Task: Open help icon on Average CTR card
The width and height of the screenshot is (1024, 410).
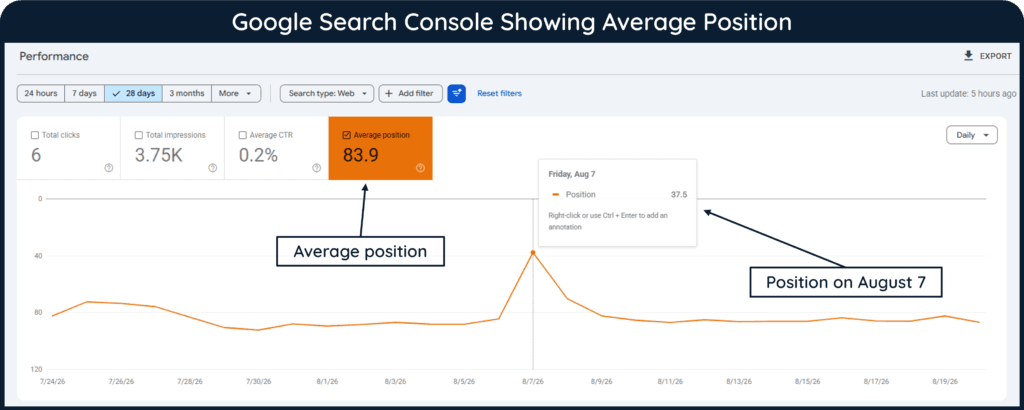Action: (316, 168)
